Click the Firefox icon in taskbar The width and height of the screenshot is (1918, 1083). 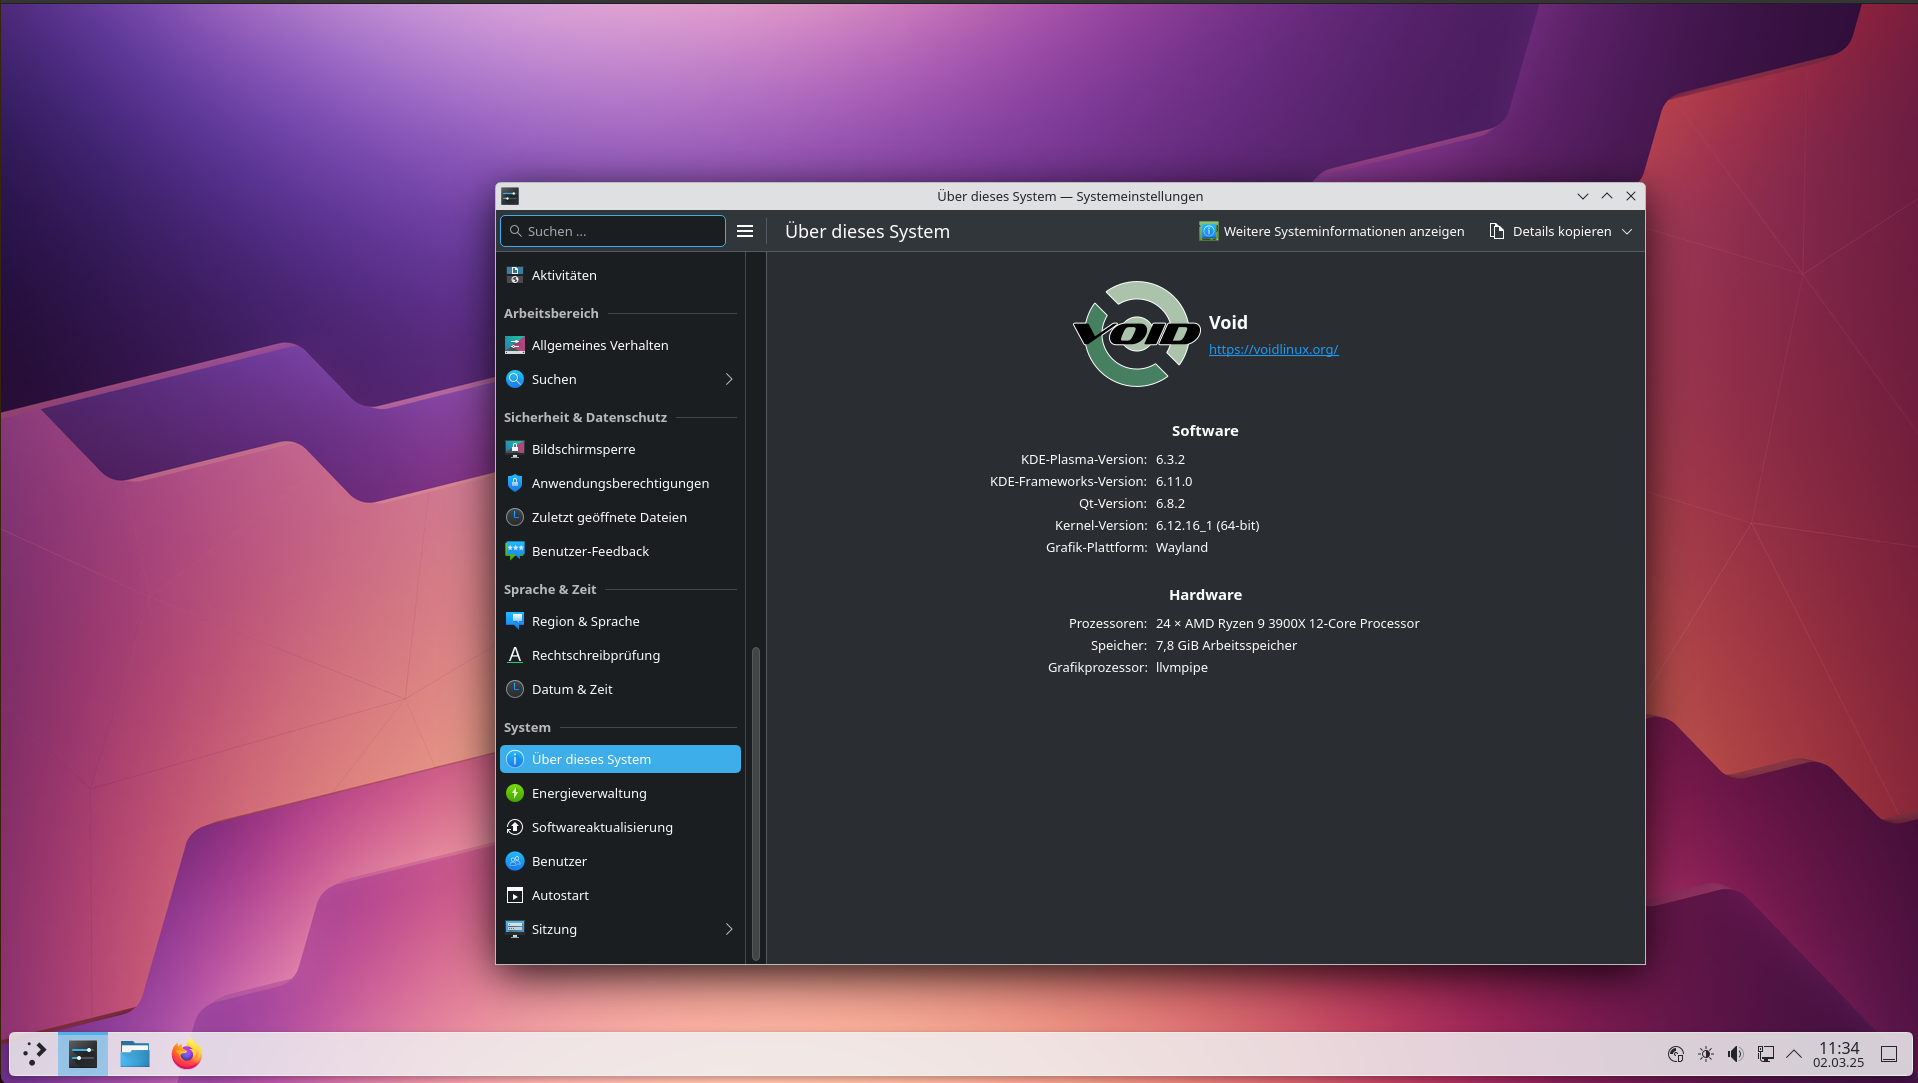[x=186, y=1054]
